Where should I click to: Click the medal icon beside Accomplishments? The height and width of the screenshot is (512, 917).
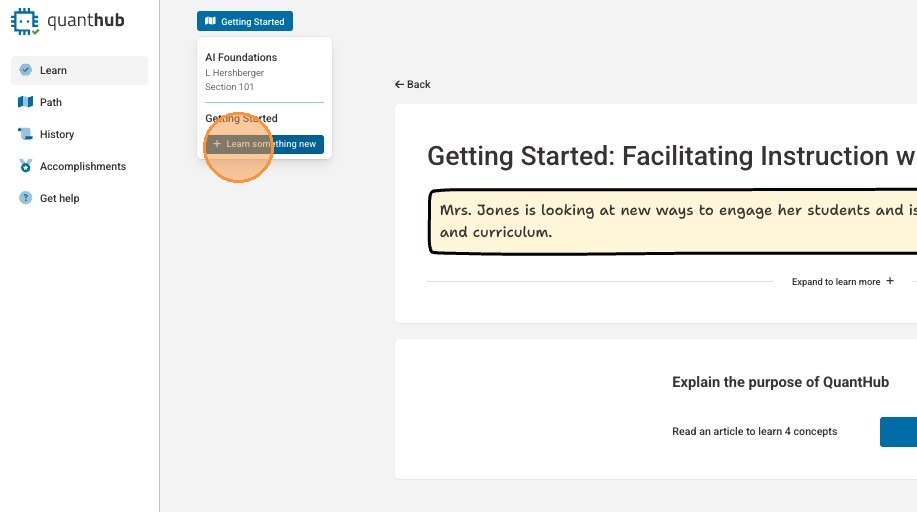[x=26, y=166]
